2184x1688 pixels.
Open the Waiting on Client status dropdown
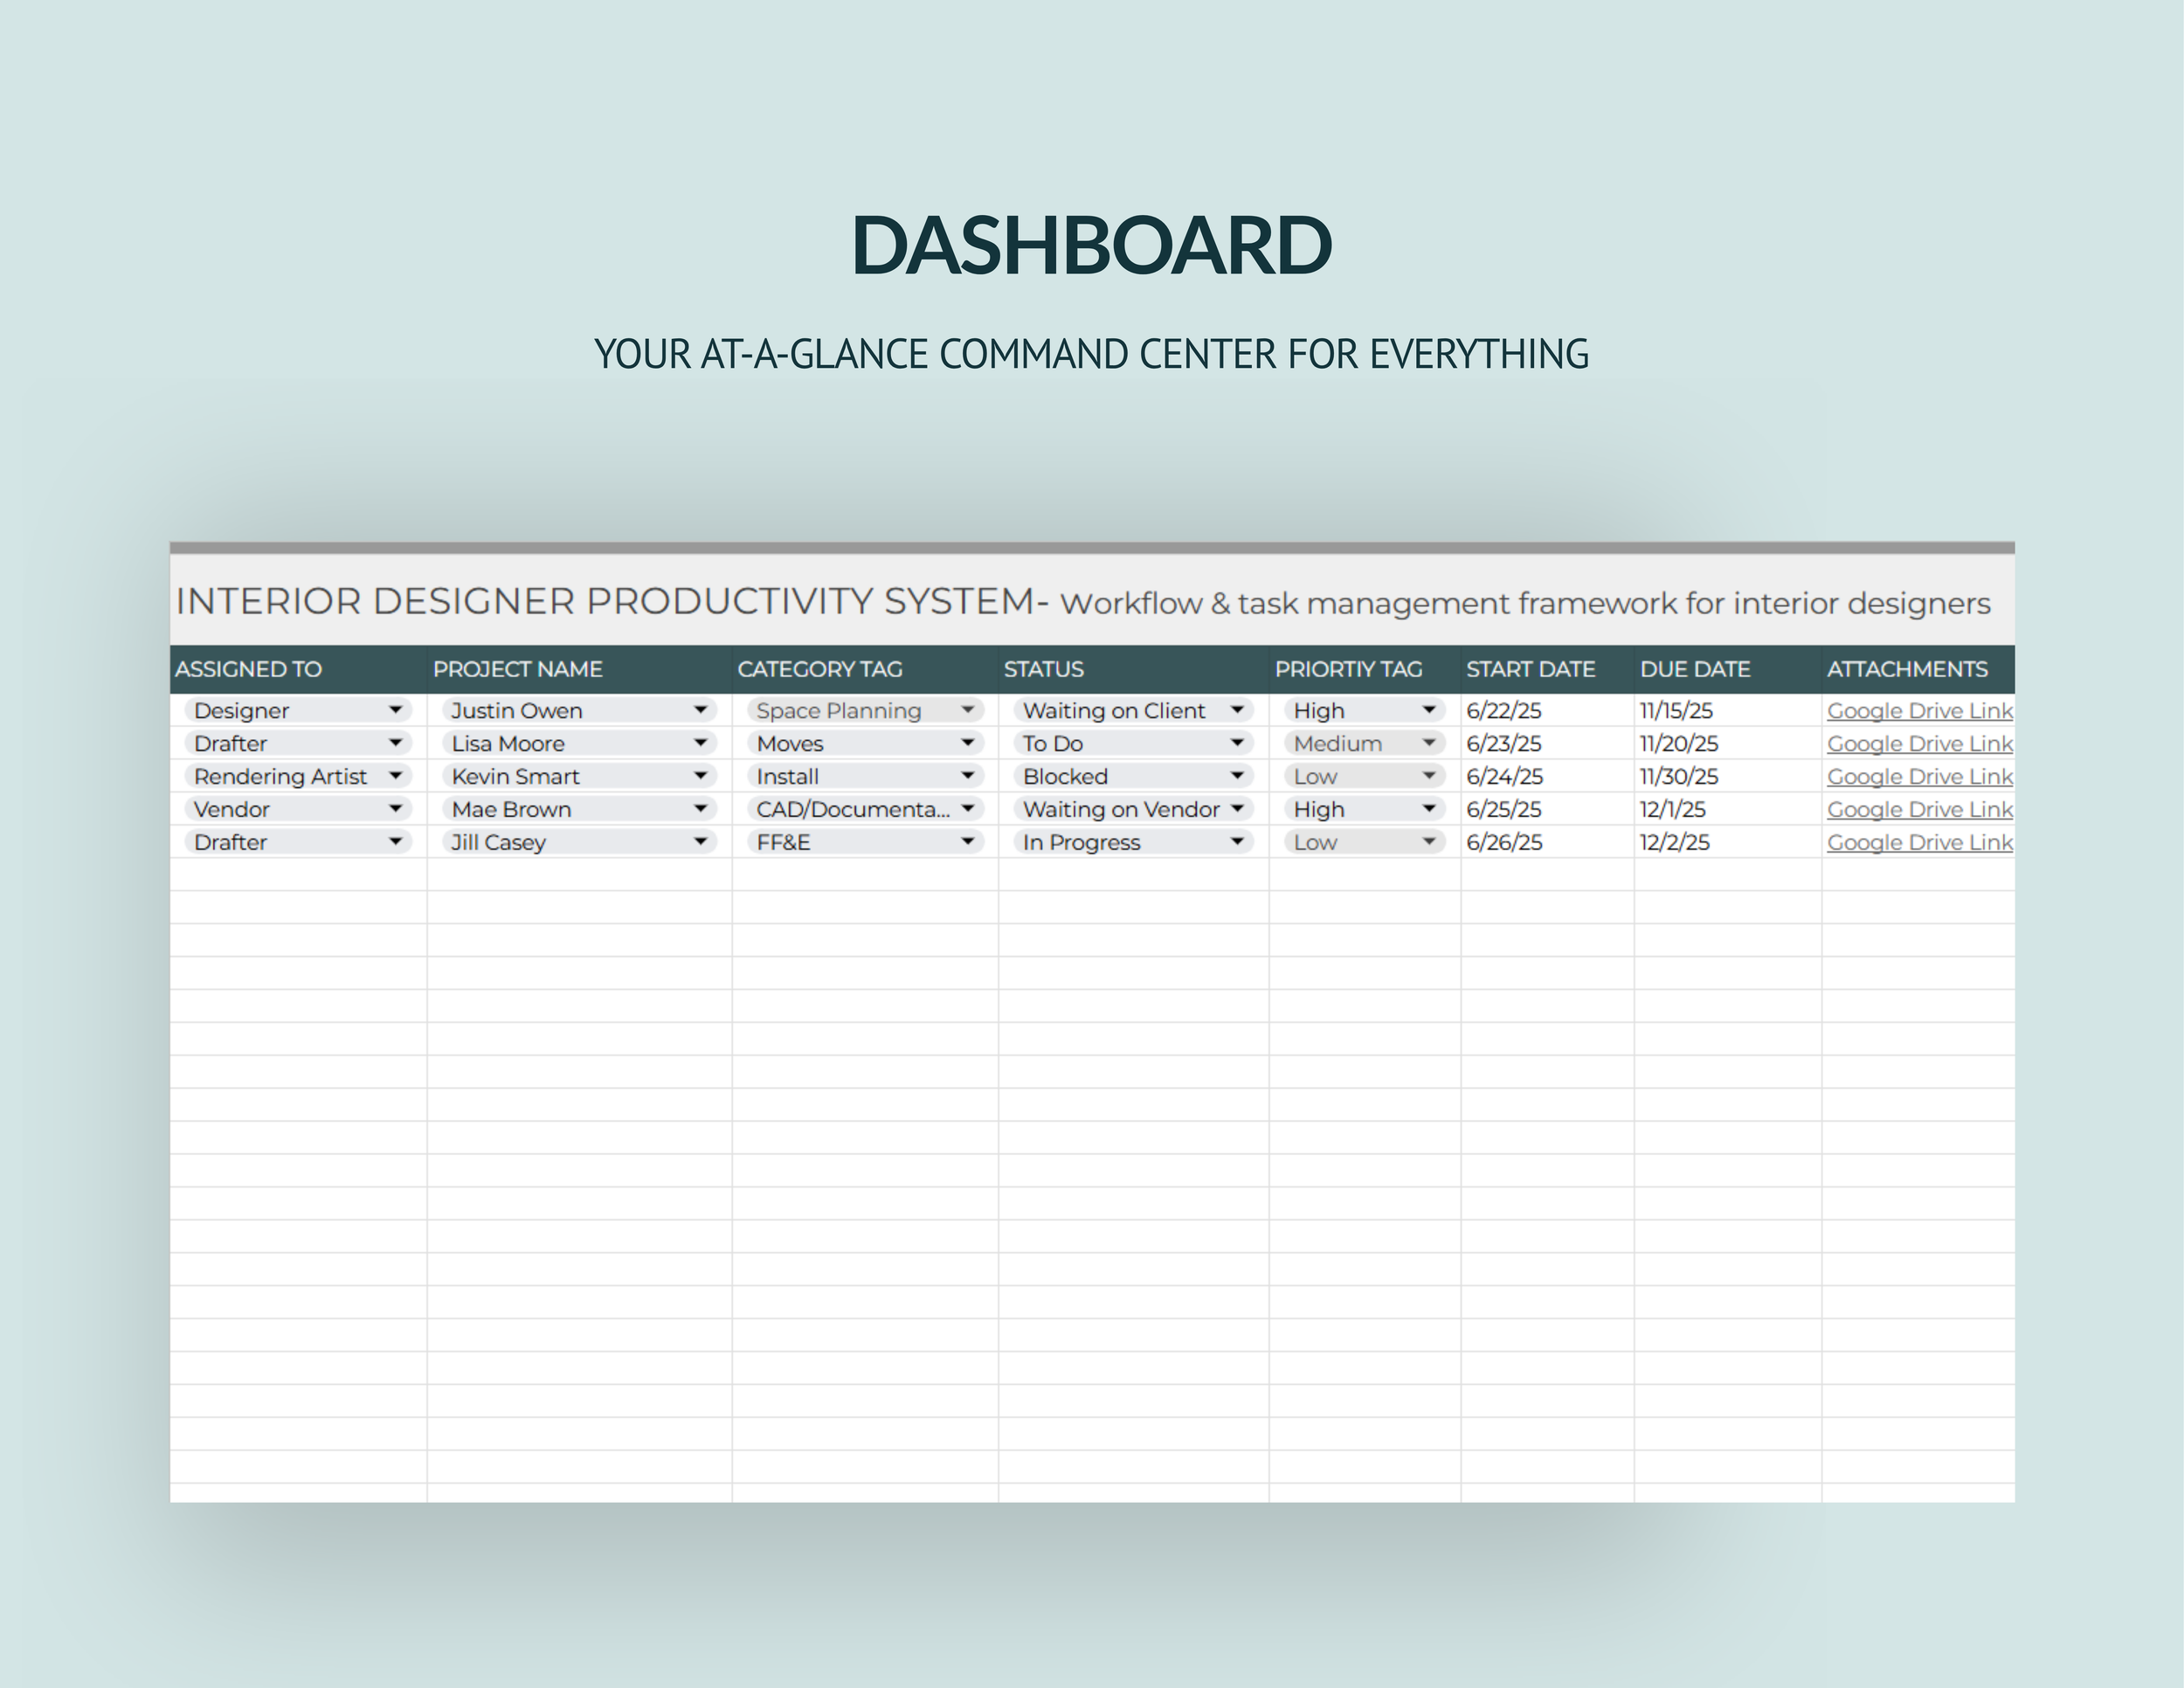coord(1237,710)
